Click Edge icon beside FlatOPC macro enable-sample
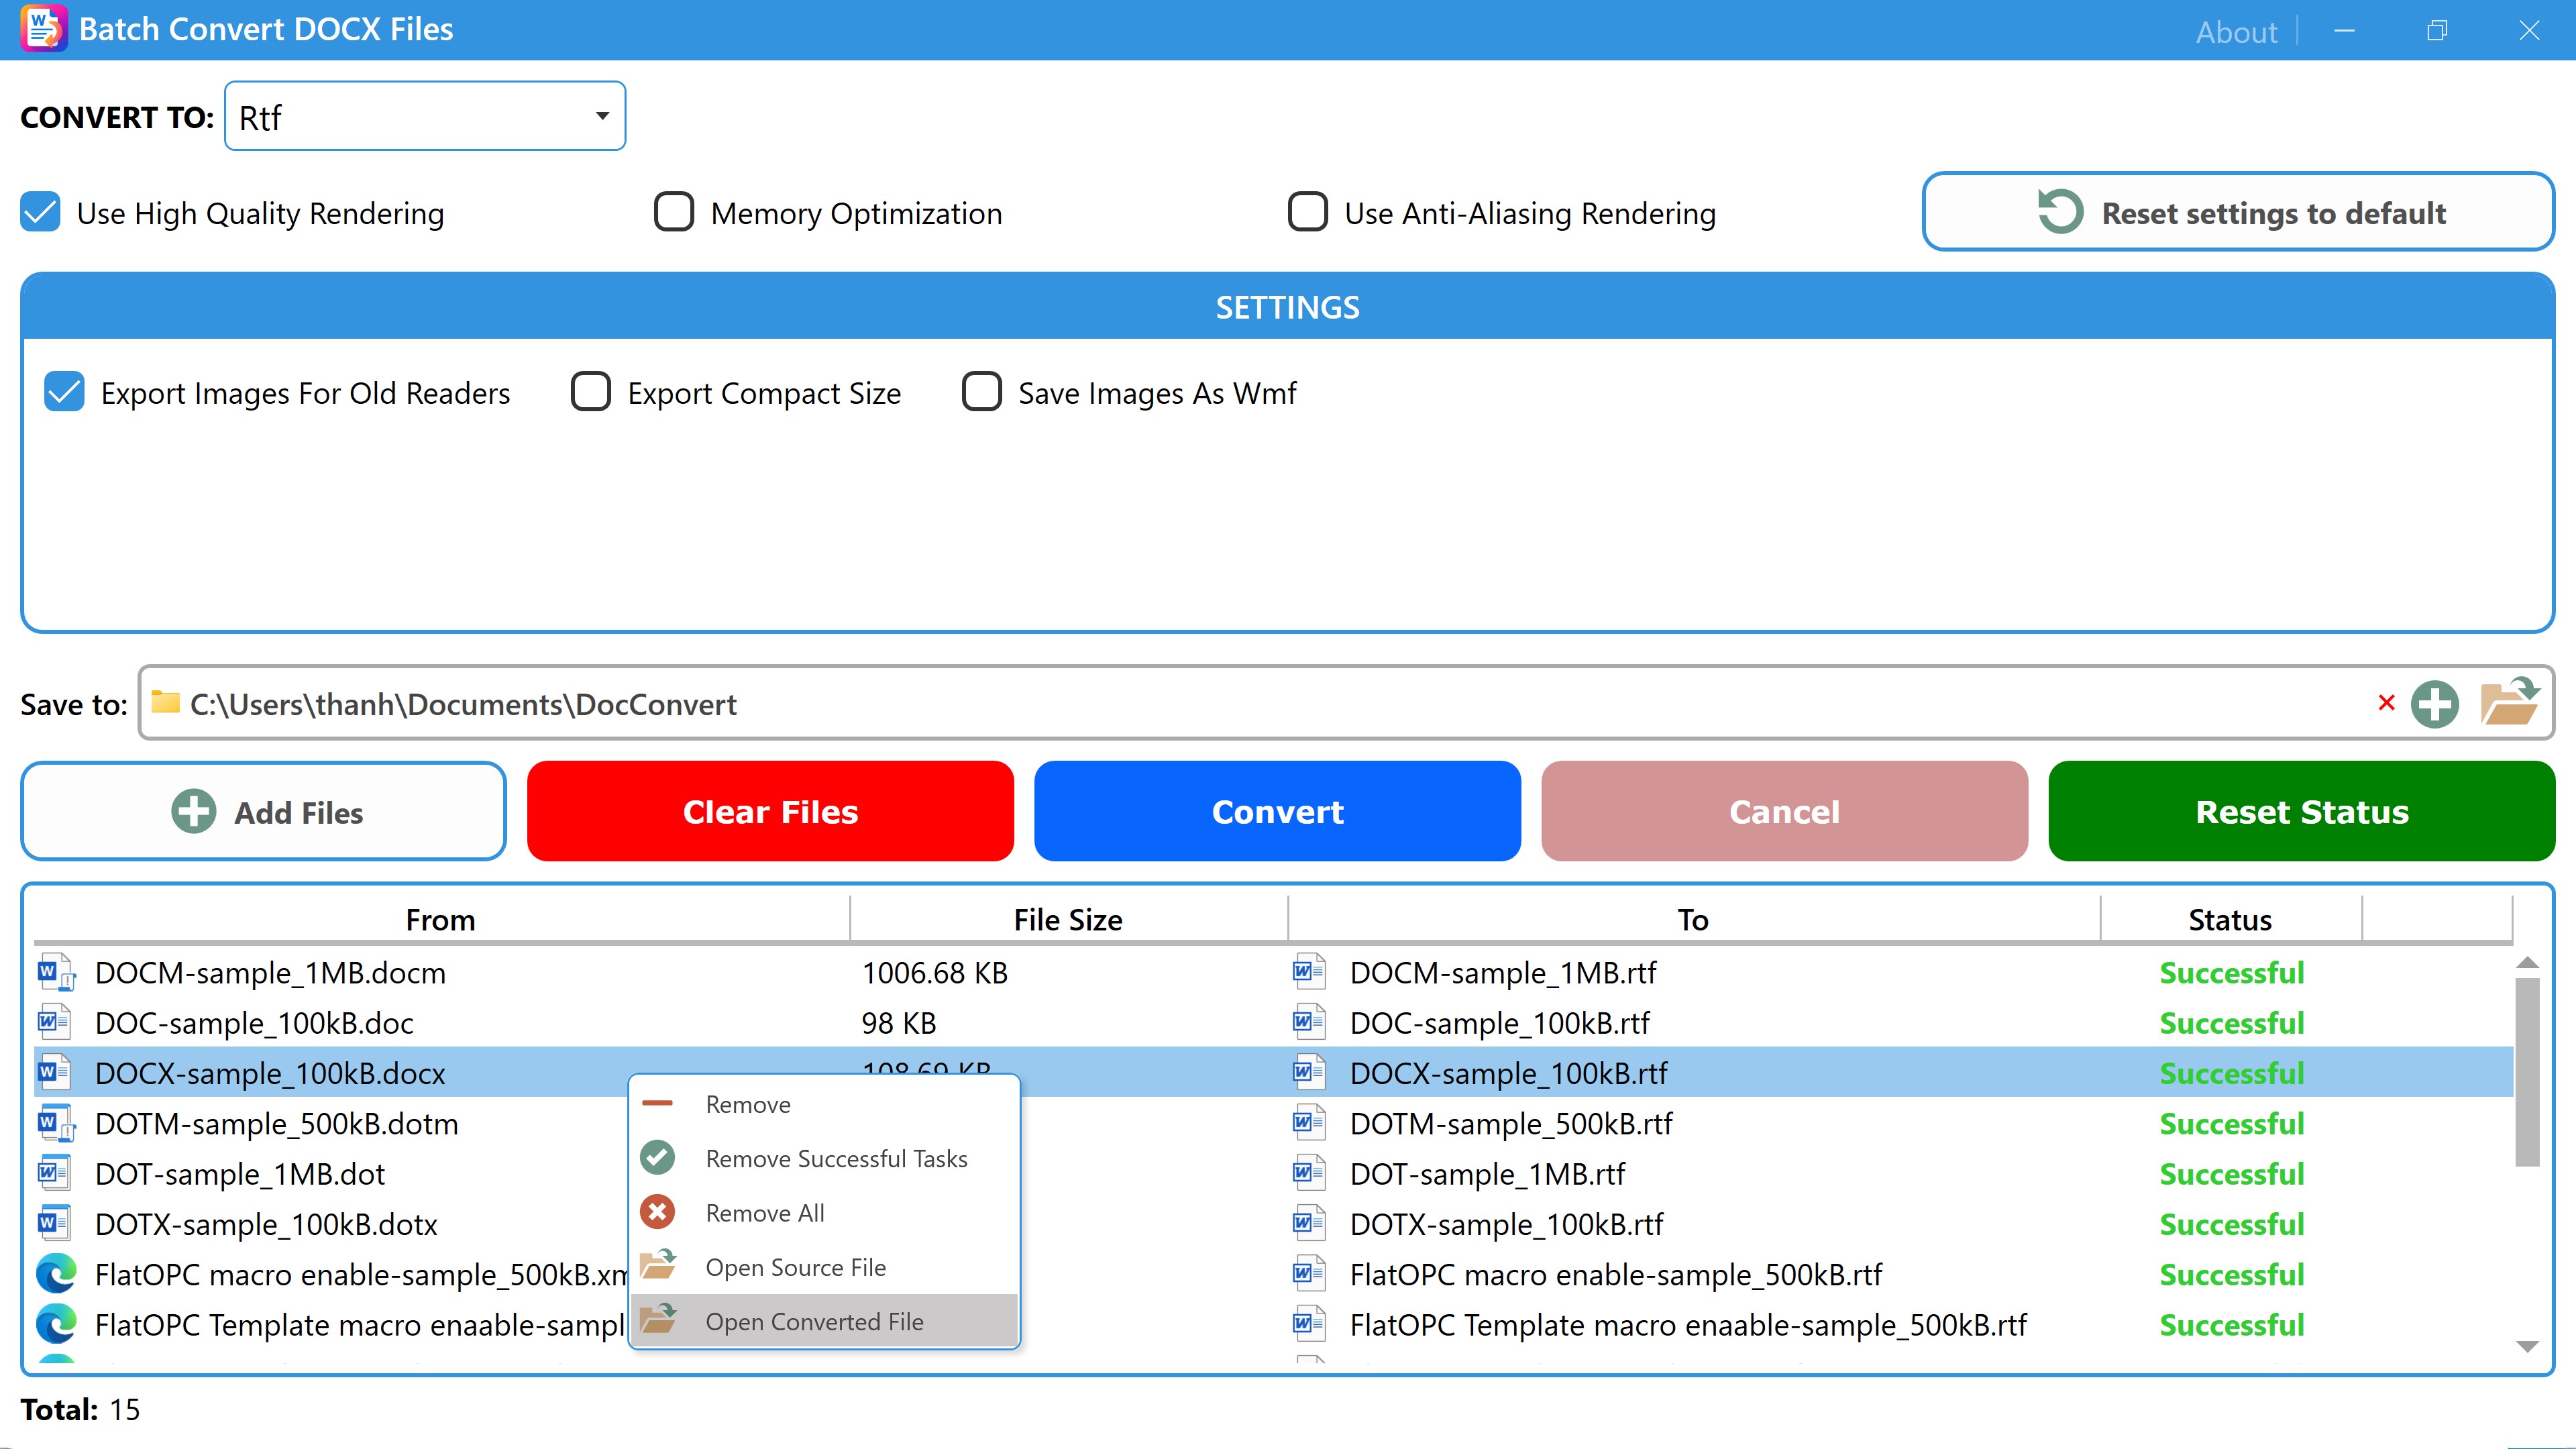Image resolution: width=2576 pixels, height=1449 pixels. click(x=56, y=1274)
